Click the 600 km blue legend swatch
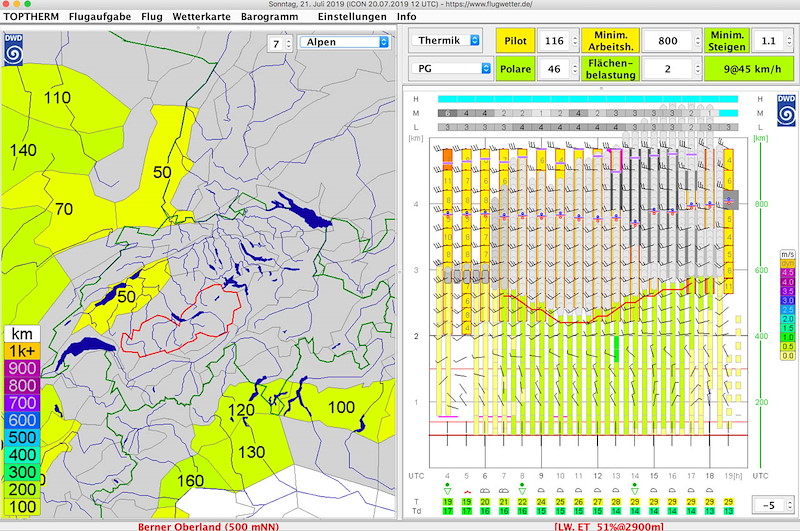Image resolution: width=800 pixels, height=531 pixels. [20, 421]
